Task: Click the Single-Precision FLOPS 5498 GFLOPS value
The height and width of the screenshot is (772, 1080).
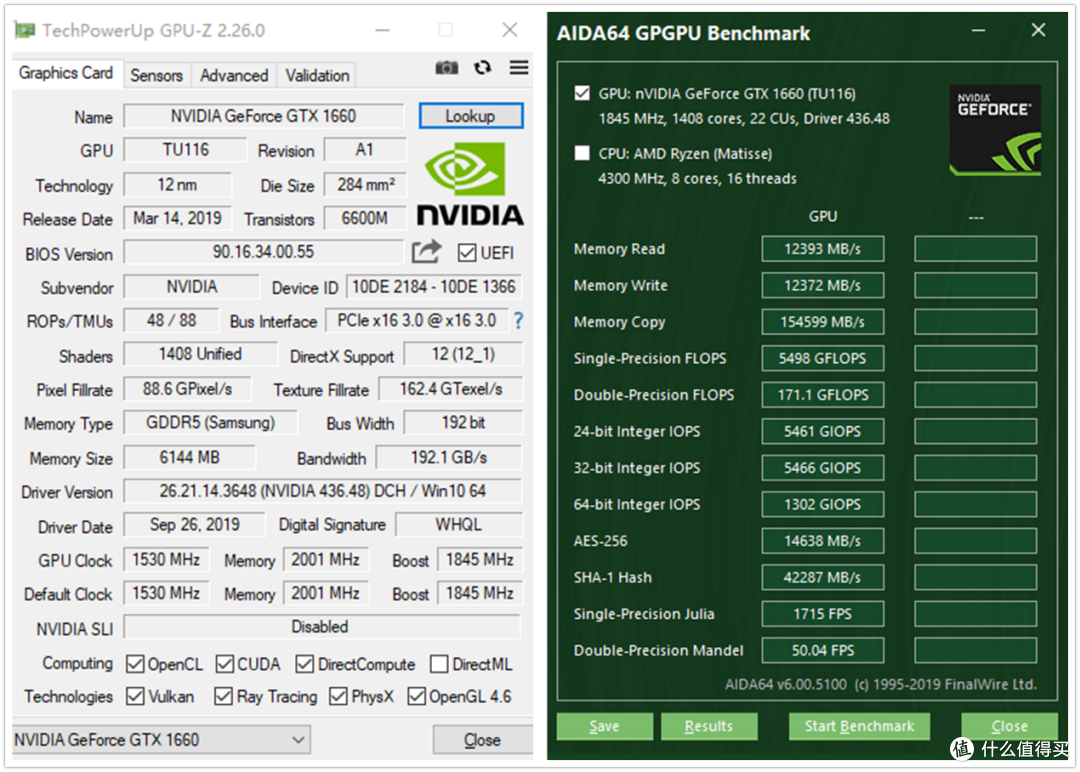Action: click(x=822, y=358)
